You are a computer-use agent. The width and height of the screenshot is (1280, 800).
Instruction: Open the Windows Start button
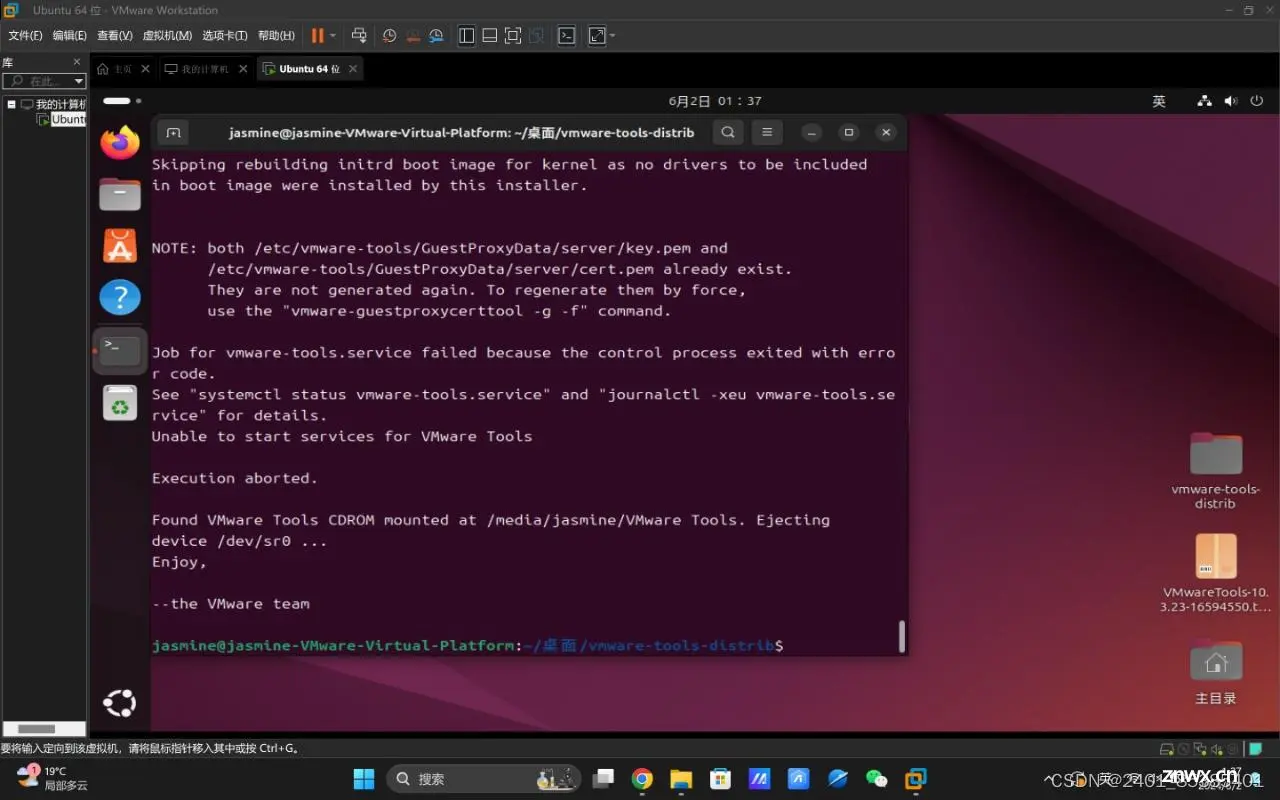[364, 778]
